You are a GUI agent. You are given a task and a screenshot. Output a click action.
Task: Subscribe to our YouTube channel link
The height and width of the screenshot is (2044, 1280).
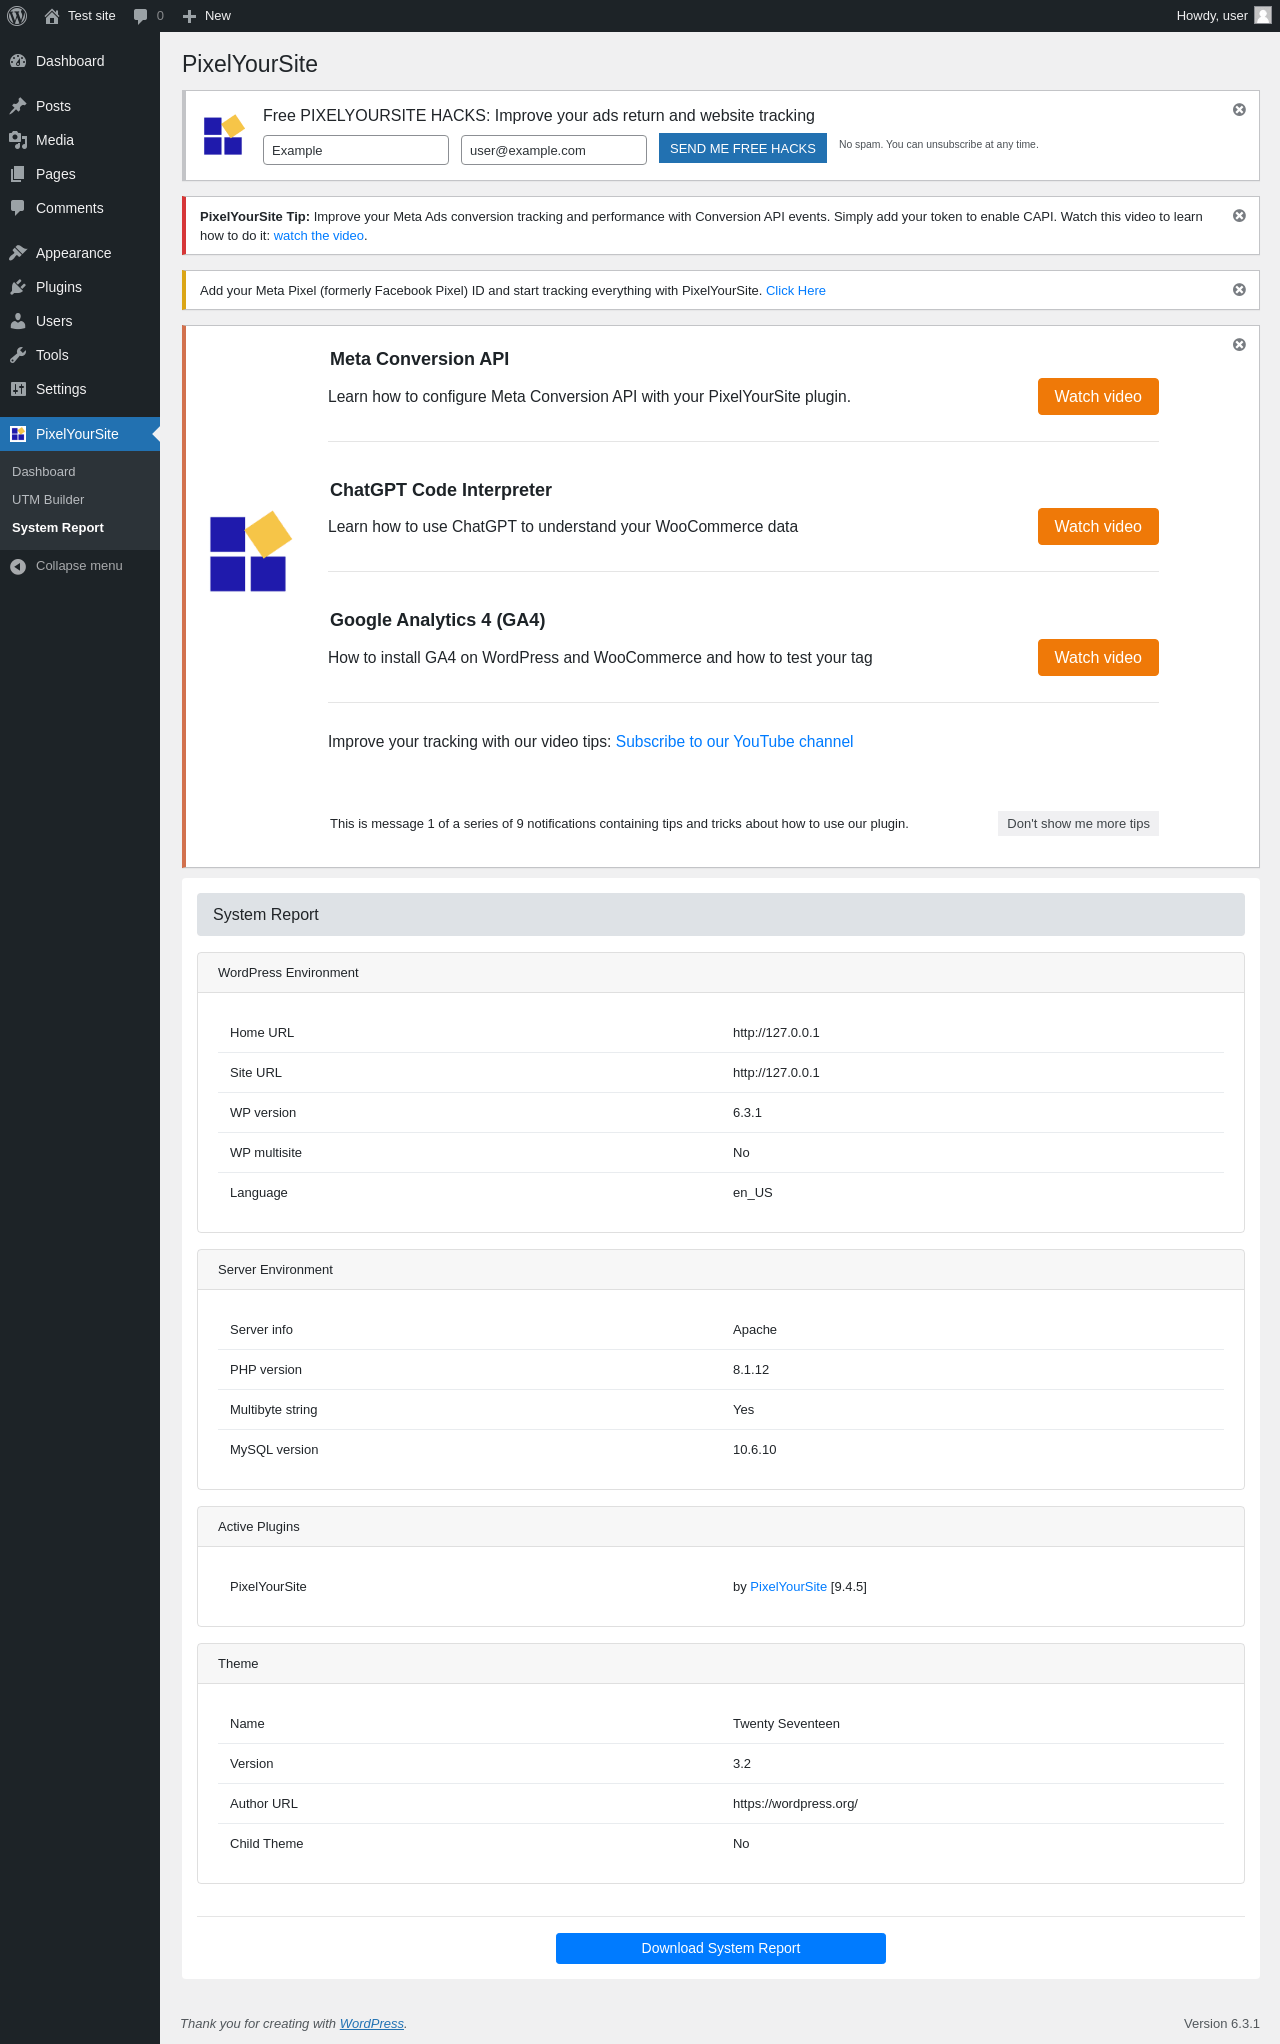pyautogui.click(x=734, y=742)
